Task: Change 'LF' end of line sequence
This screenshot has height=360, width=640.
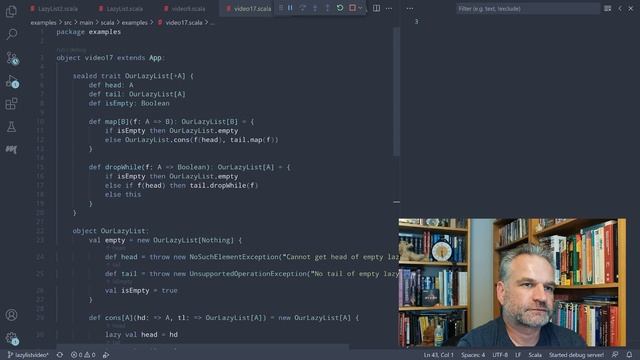Action: pyautogui.click(x=518, y=355)
